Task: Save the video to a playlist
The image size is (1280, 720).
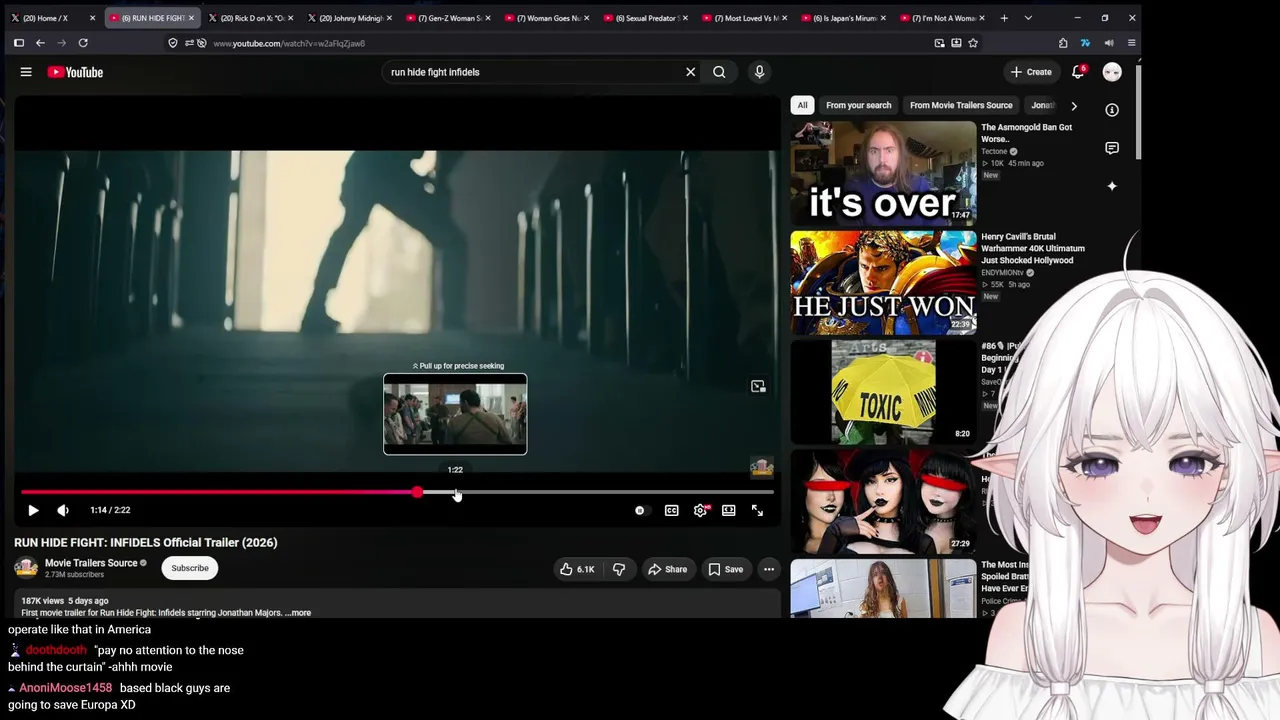Action: point(726,569)
